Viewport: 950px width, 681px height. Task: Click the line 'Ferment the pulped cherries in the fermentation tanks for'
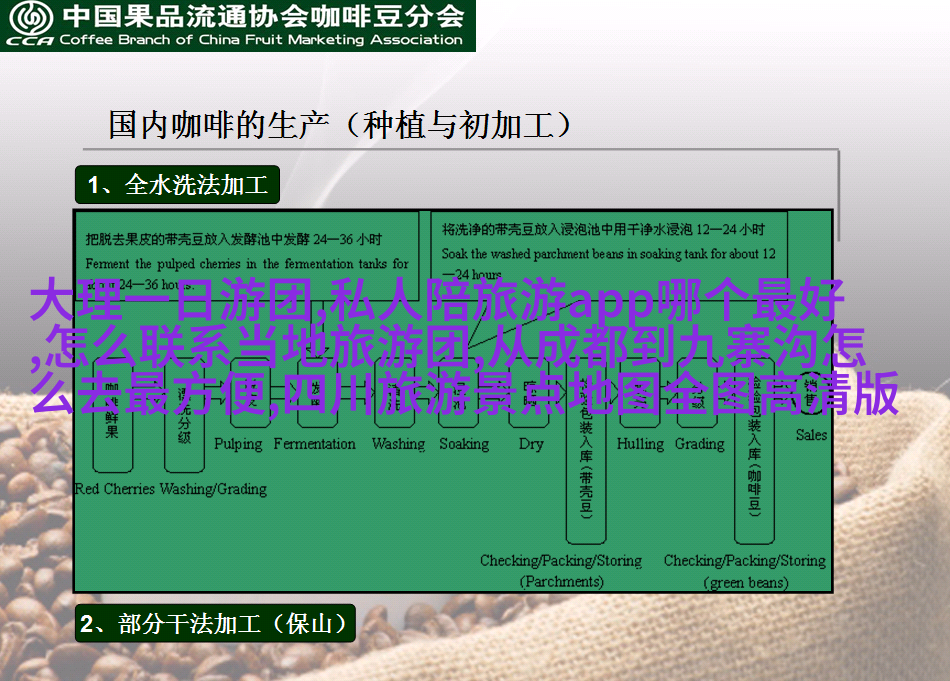[247, 264]
